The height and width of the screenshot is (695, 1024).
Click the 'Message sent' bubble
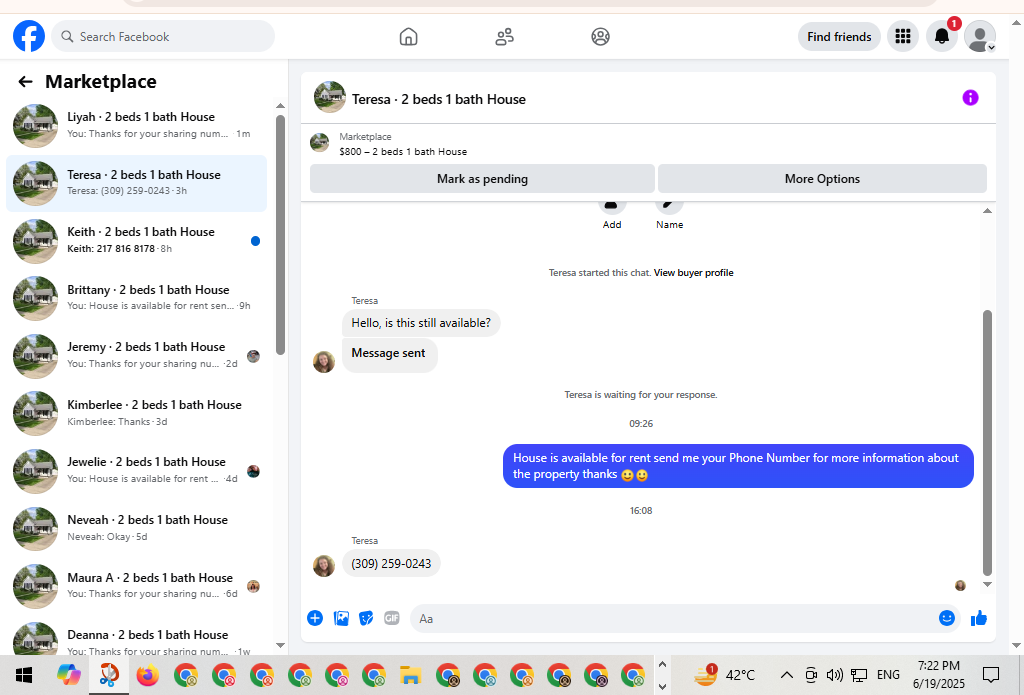point(389,353)
